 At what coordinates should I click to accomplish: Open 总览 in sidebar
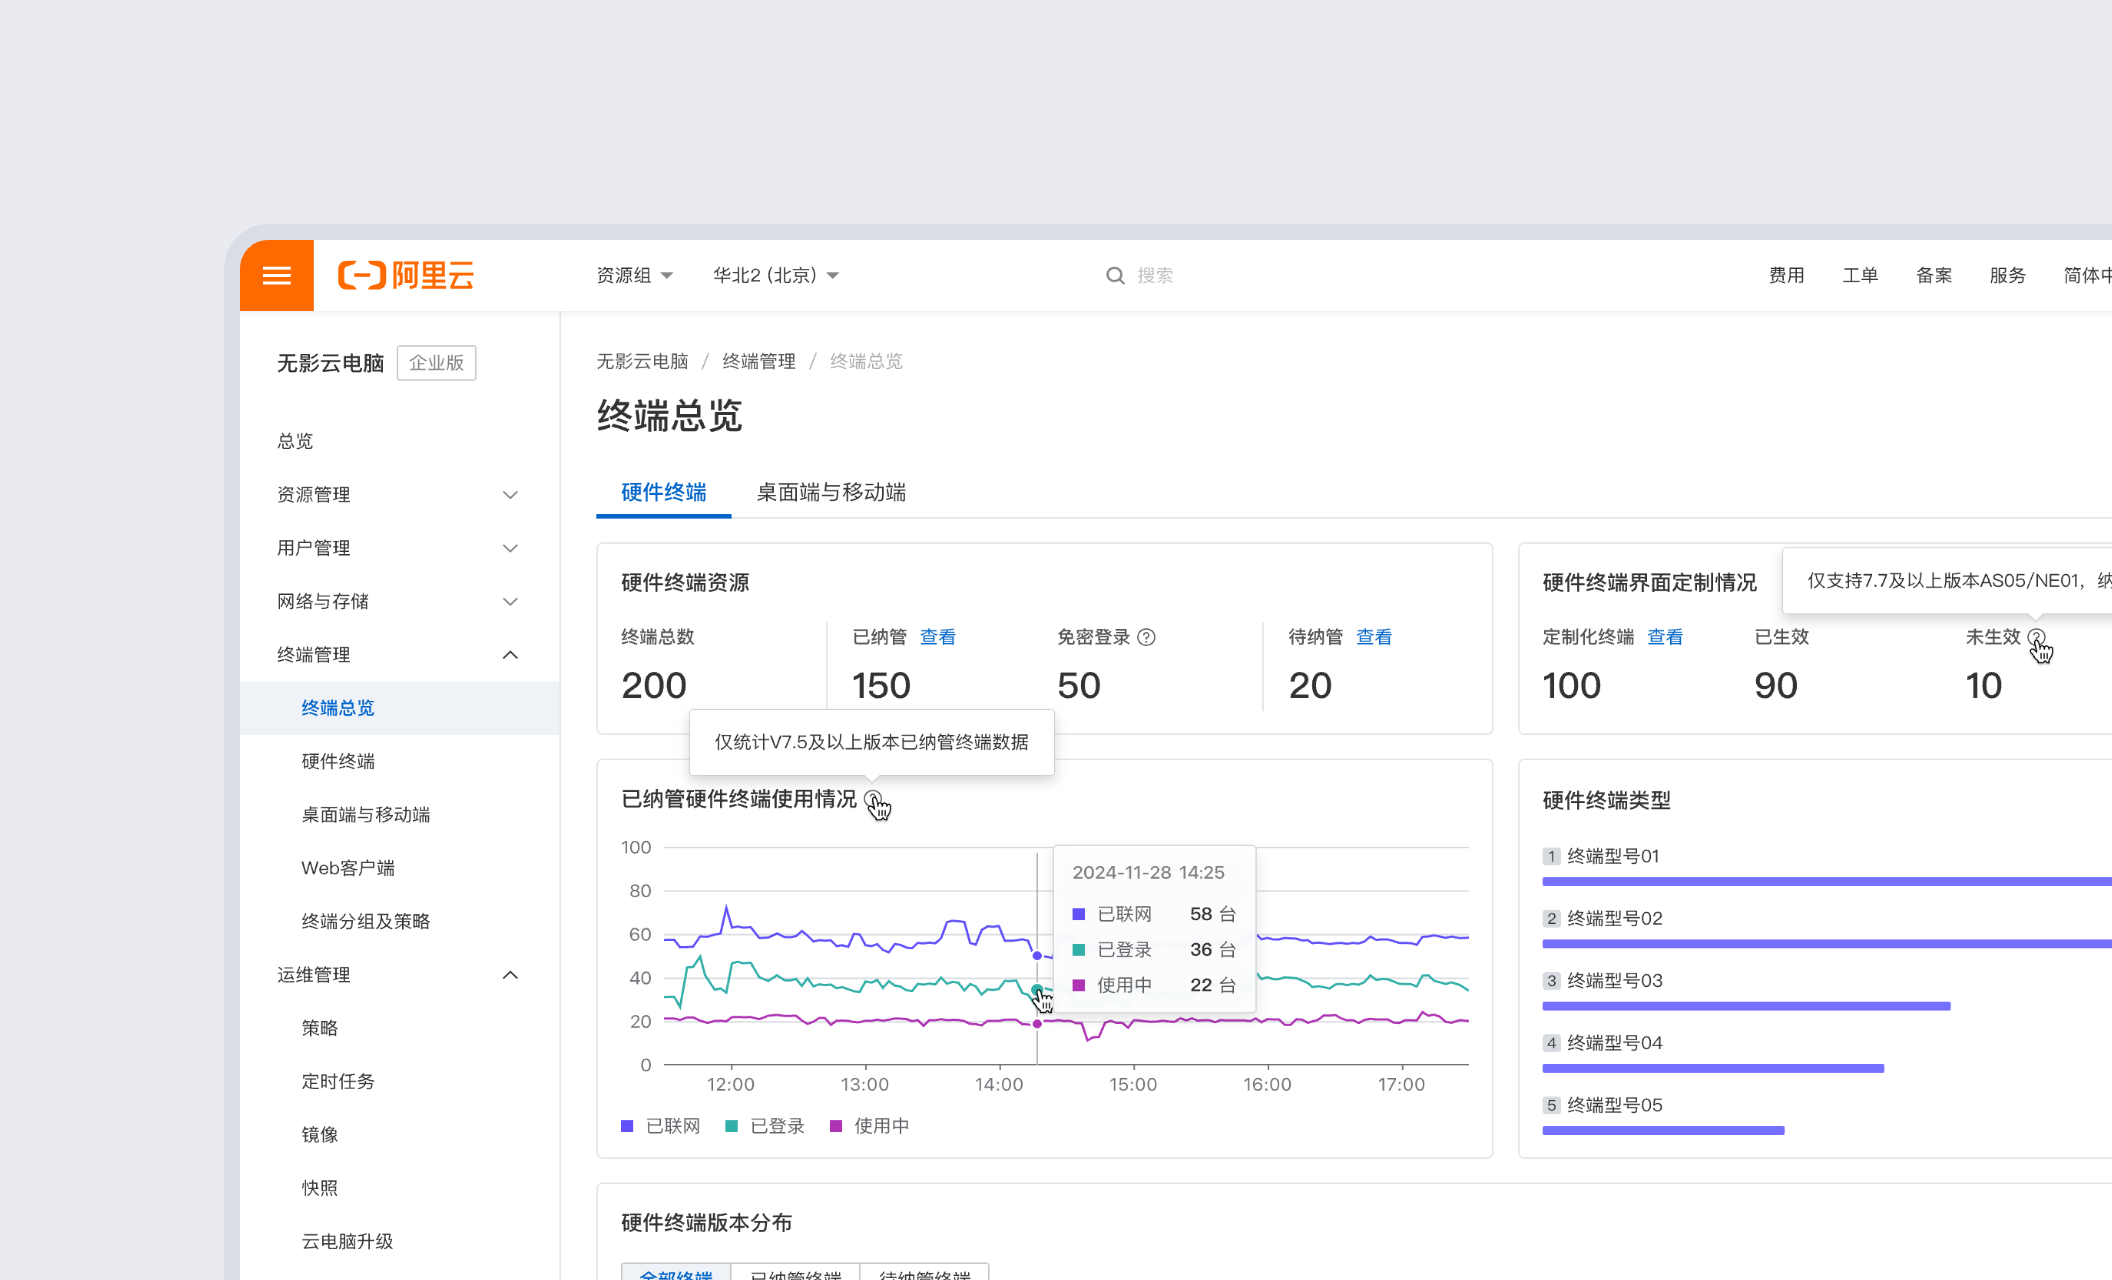pos(399,441)
